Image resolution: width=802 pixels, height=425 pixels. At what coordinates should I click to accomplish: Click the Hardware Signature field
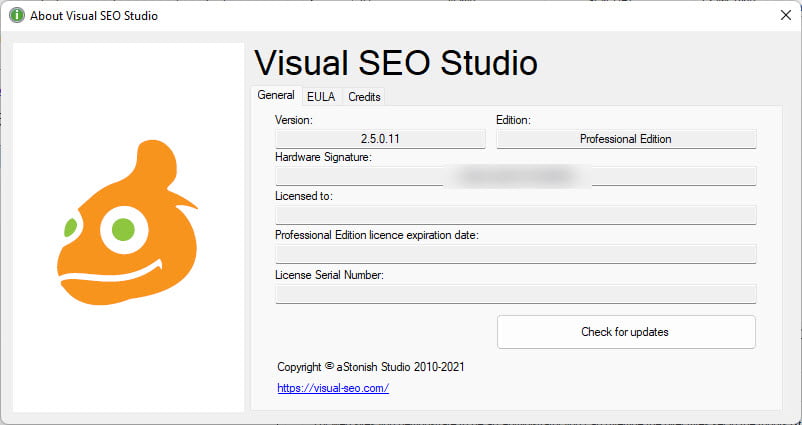[516, 176]
